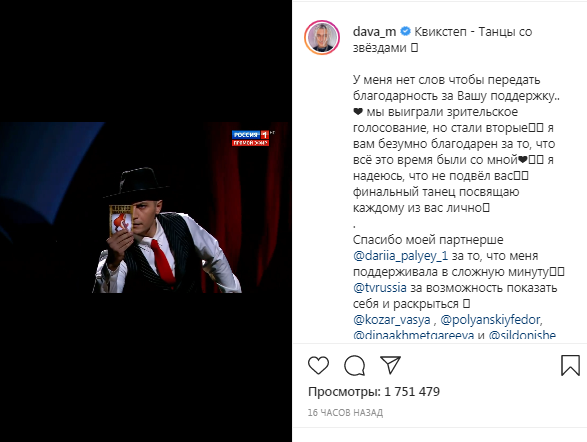Click the playing card held in the video
587x442 pixels.
[121, 220]
